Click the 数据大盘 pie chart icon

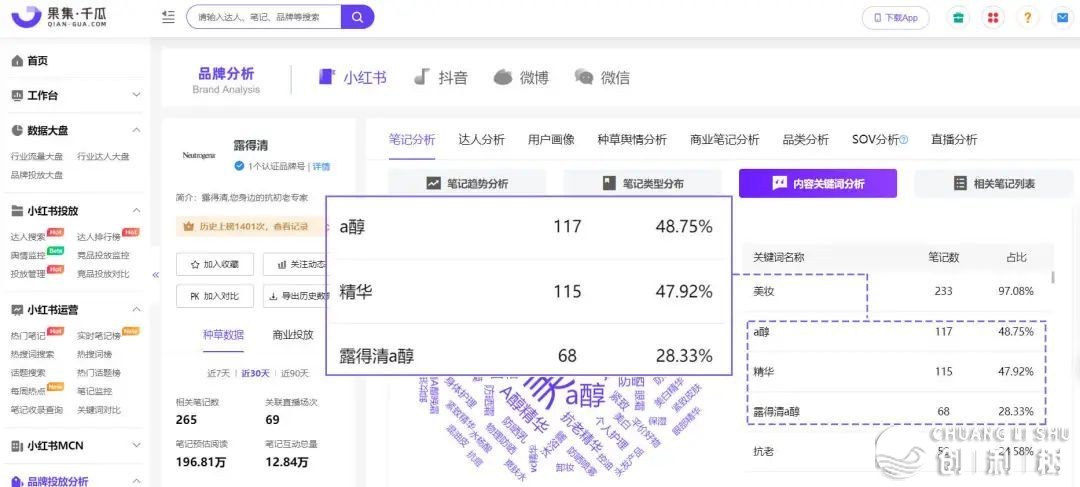[17, 130]
